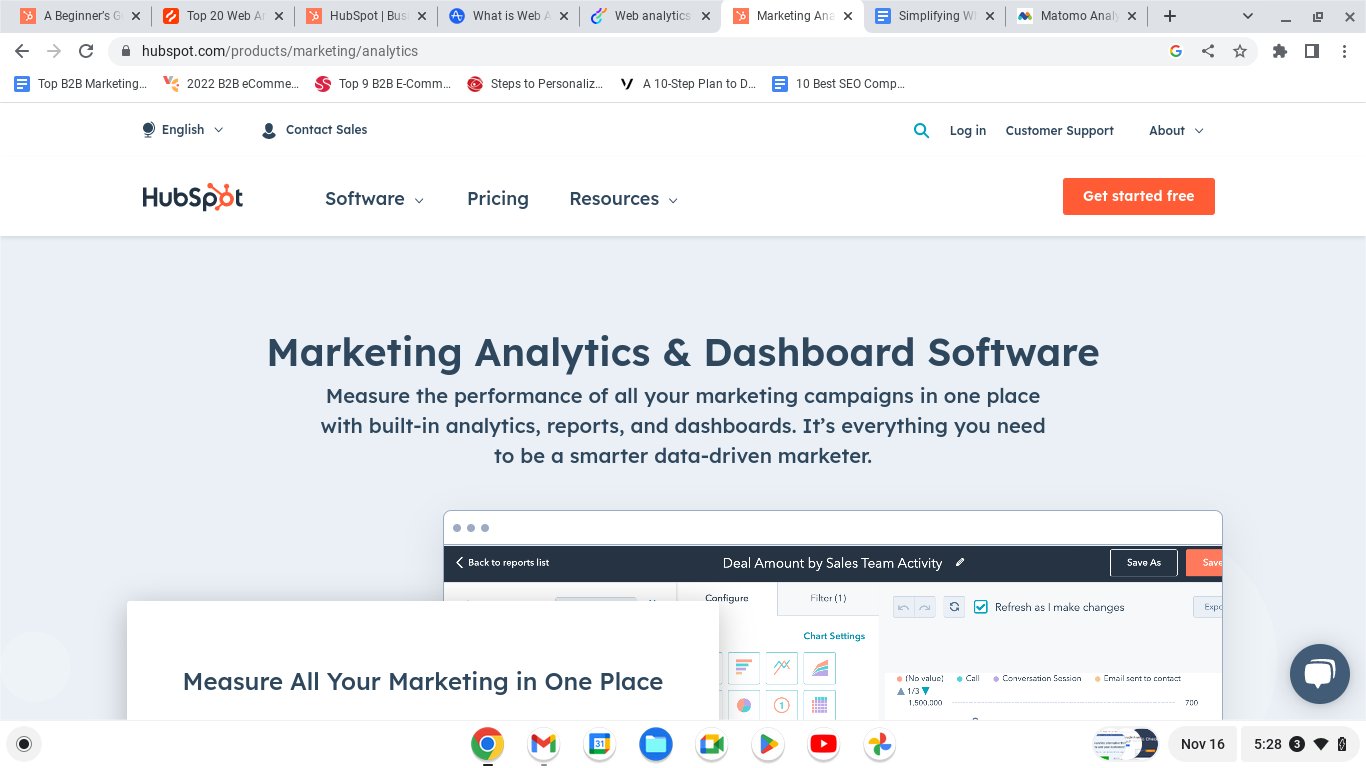Open the English language selector

tap(182, 129)
